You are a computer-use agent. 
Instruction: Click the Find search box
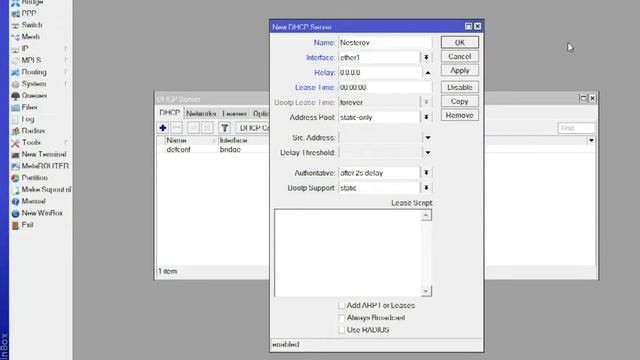tap(576, 128)
